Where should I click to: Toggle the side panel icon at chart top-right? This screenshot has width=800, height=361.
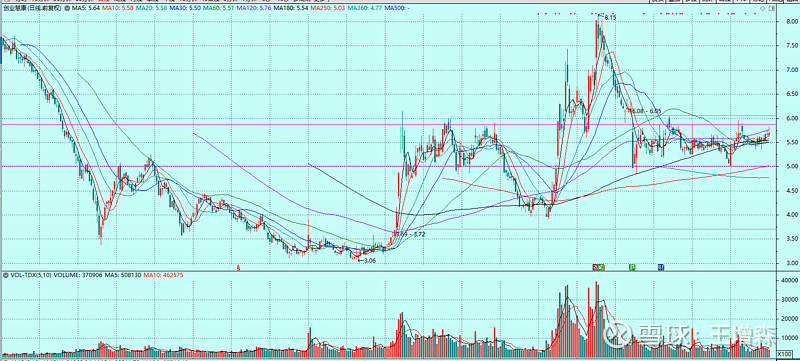click(x=771, y=8)
